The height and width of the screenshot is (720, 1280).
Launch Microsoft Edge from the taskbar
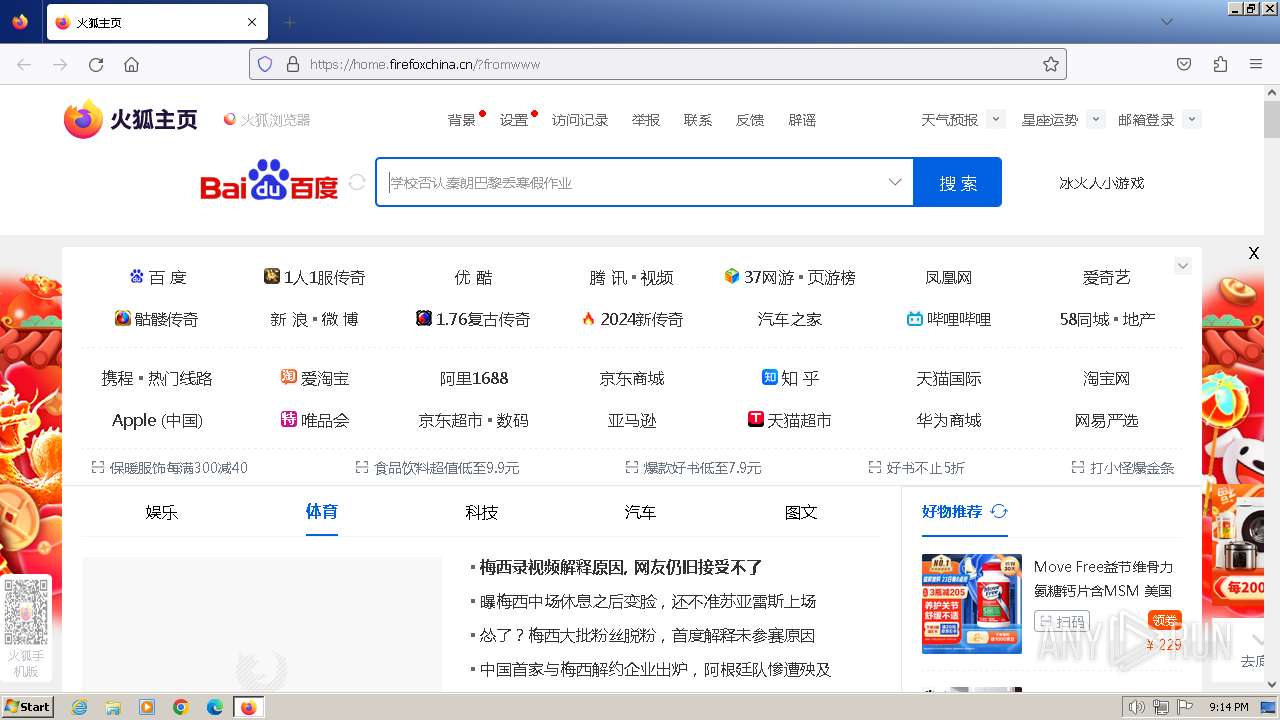215,707
